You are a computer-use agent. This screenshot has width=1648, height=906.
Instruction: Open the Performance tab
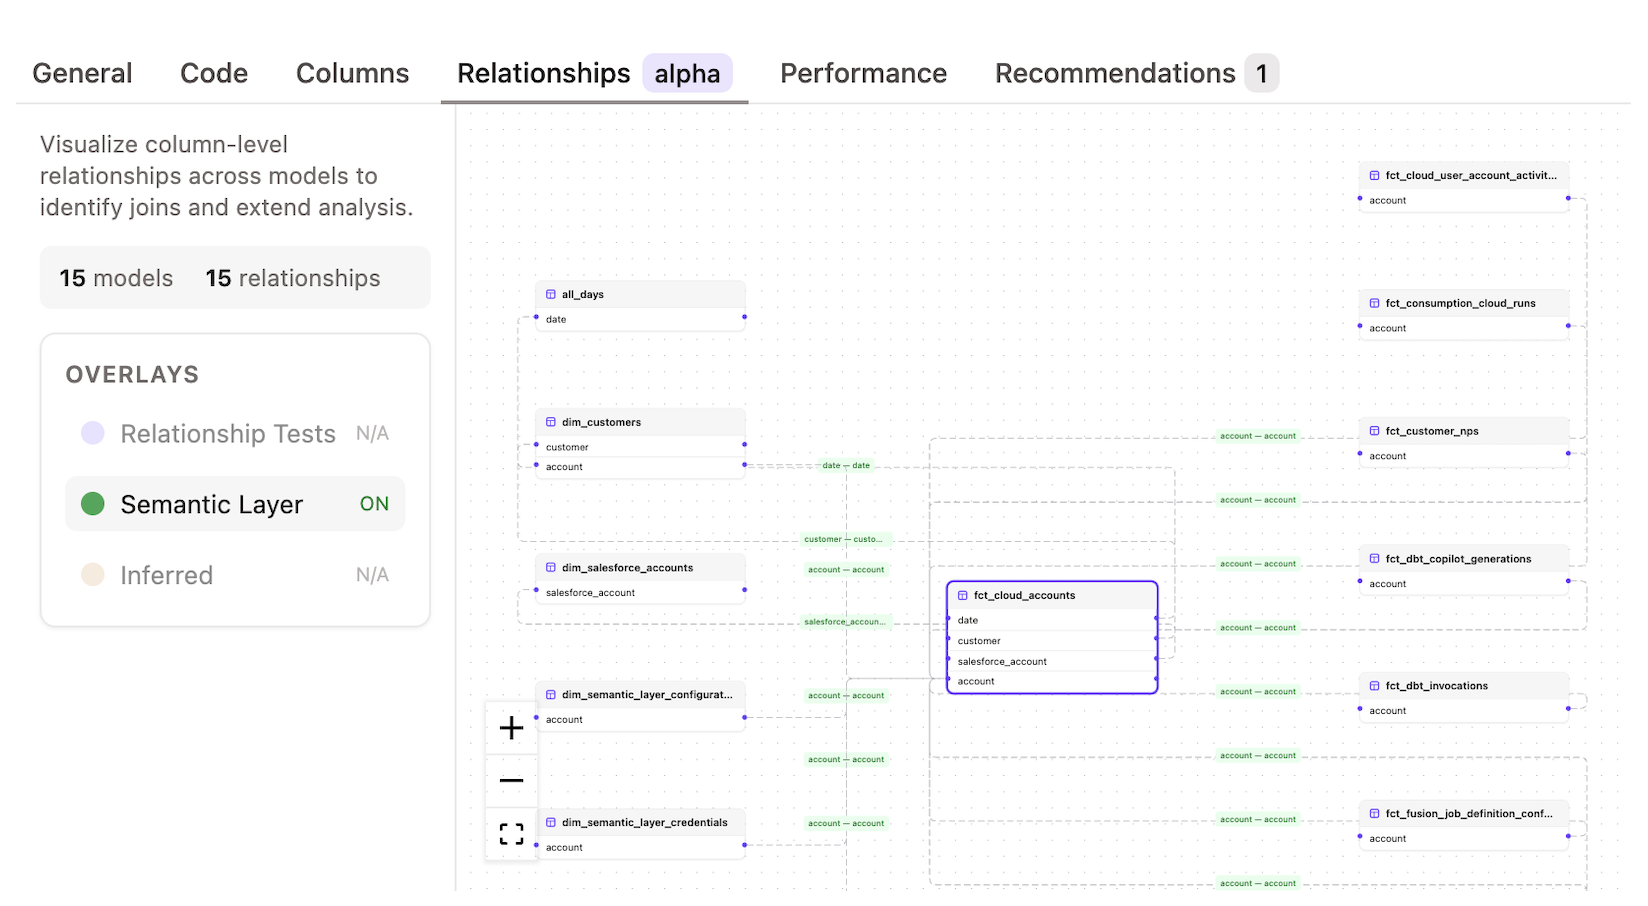863,72
